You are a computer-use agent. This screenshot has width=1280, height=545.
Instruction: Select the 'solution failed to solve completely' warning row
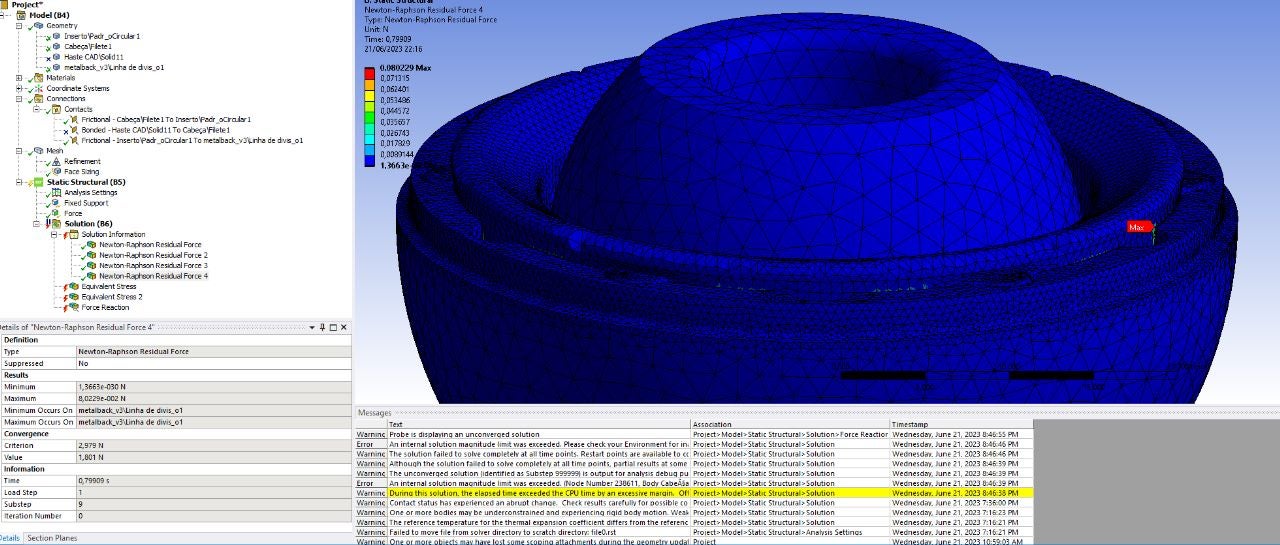coord(694,454)
